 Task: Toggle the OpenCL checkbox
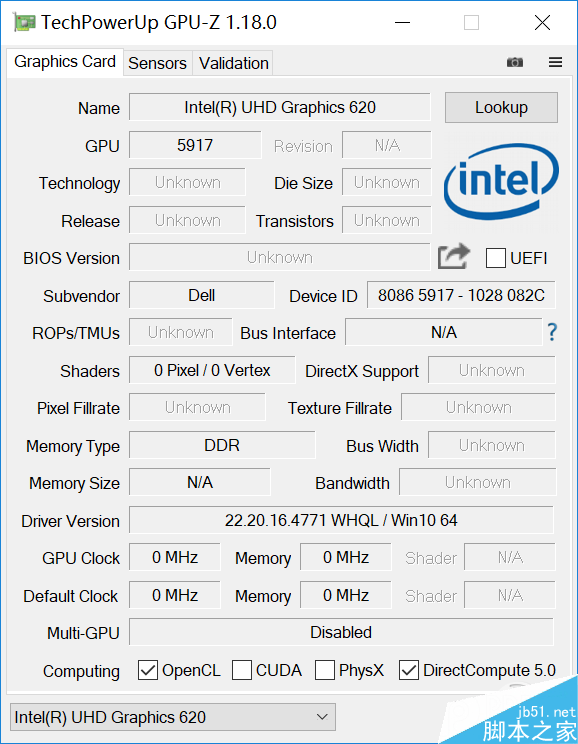coord(148,670)
